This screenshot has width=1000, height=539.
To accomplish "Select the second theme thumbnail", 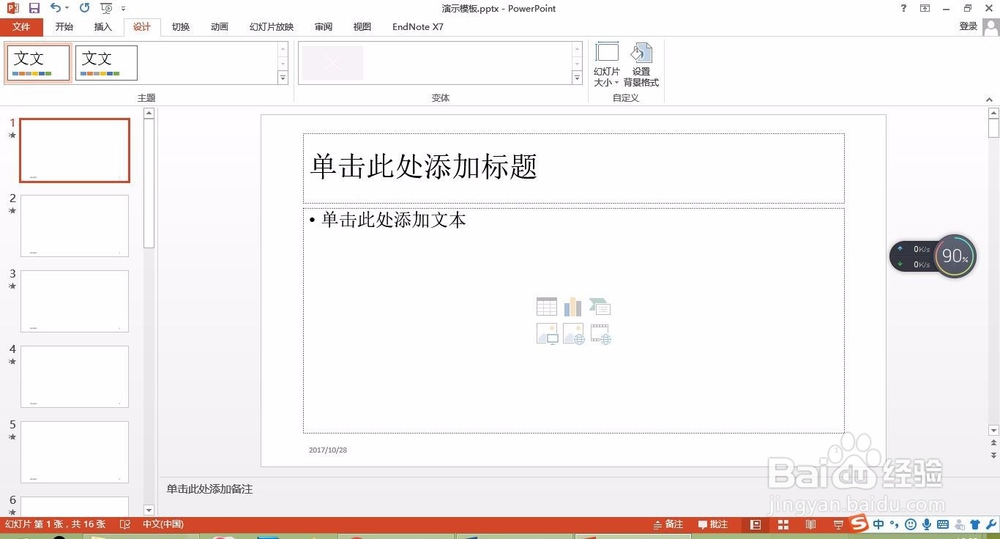I will pyautogui.click(x=107, y=63).
